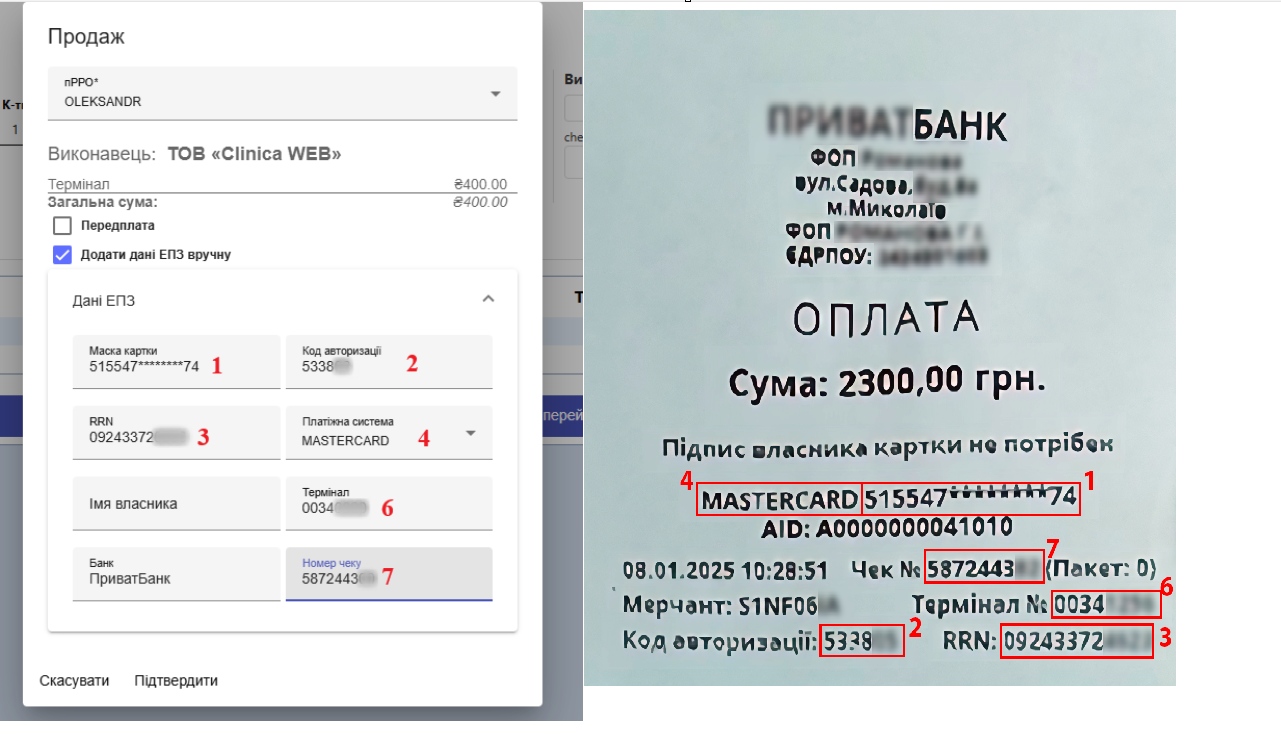The image size is (1281, 734).
Task: Click the receipt date 08.01.2025 10:28:51
Action: [725, 571]
